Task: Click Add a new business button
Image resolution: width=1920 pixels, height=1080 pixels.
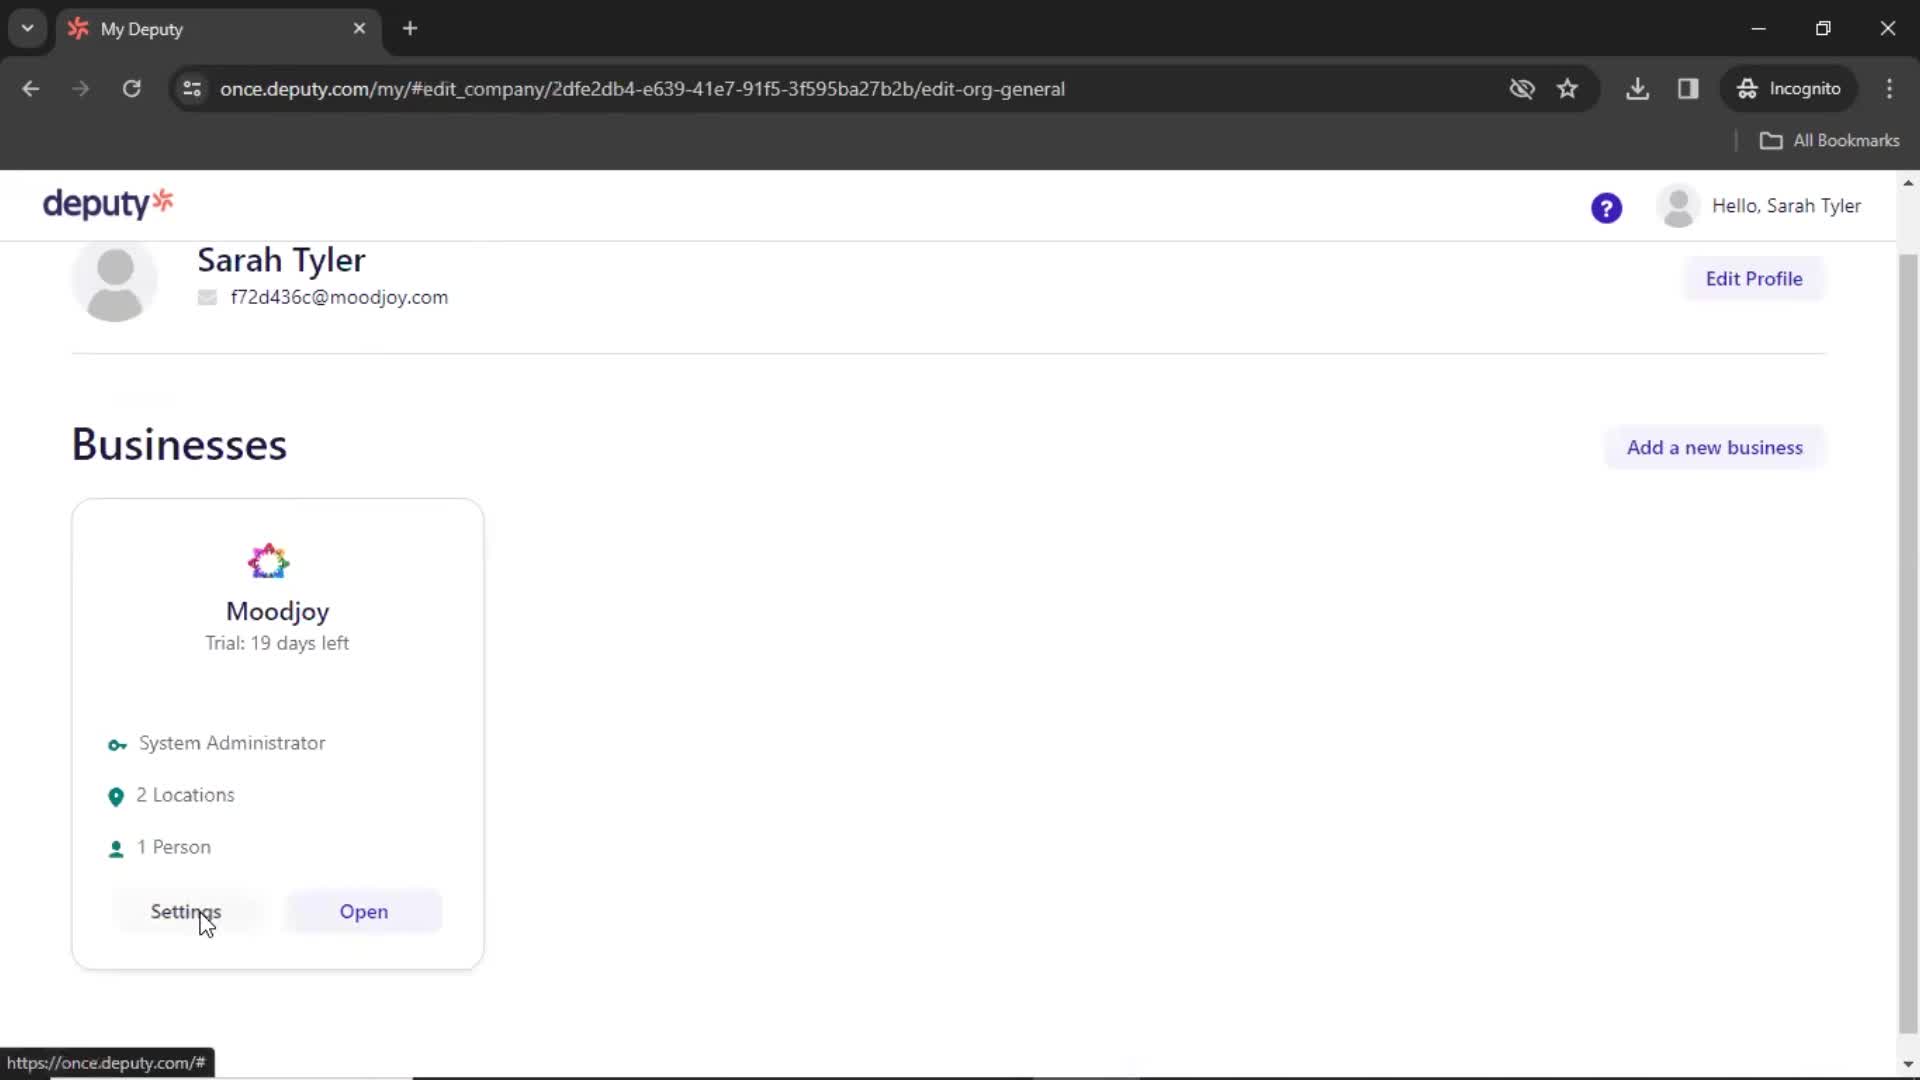Action: coord(1714,448)
